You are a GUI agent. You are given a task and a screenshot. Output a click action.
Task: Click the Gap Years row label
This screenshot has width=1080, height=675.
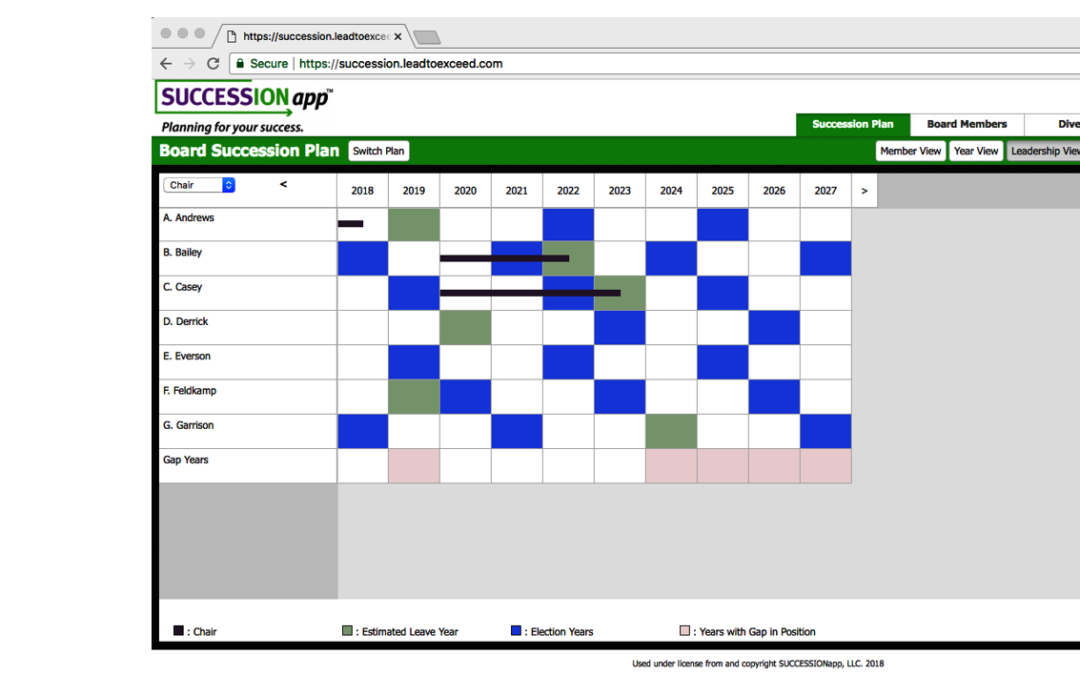point(185,459)
